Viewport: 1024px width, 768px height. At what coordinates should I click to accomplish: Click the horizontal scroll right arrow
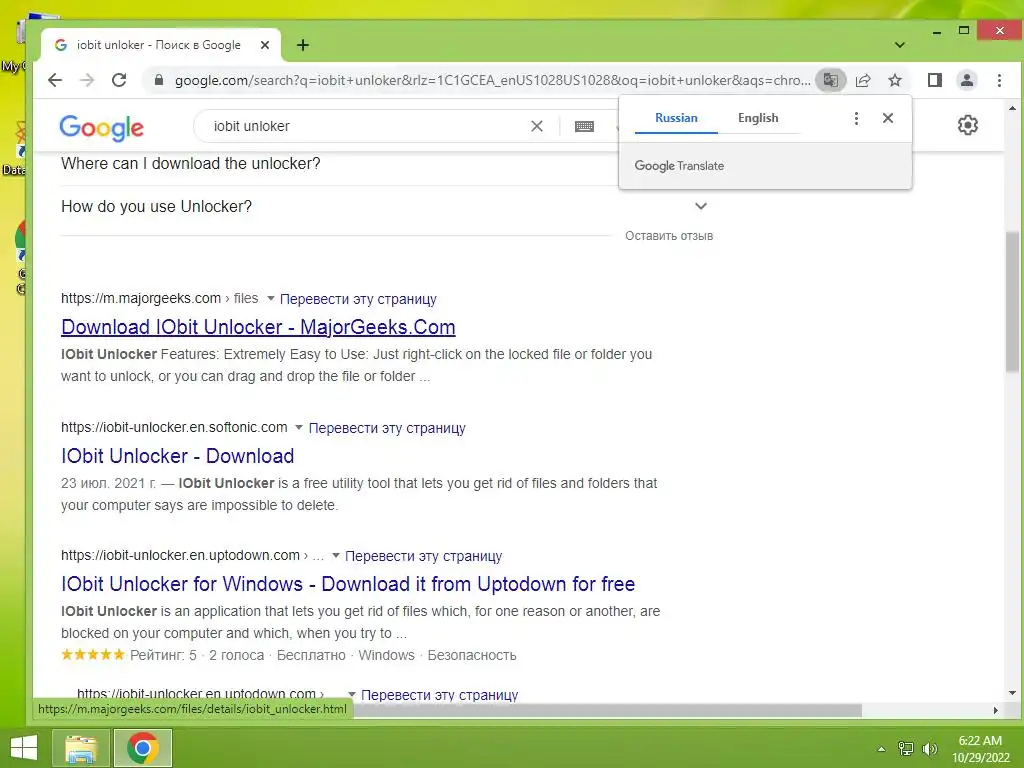pos(995,710)
